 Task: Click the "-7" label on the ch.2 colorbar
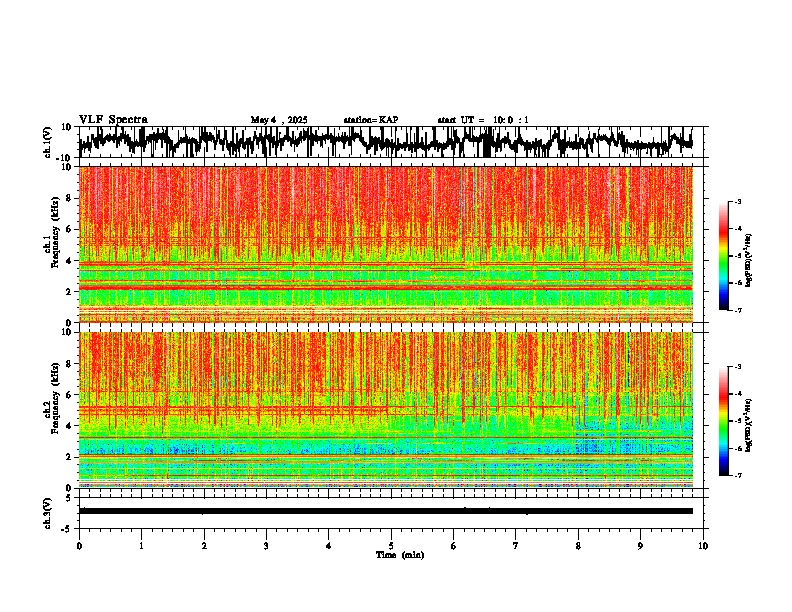pos(737,475)
